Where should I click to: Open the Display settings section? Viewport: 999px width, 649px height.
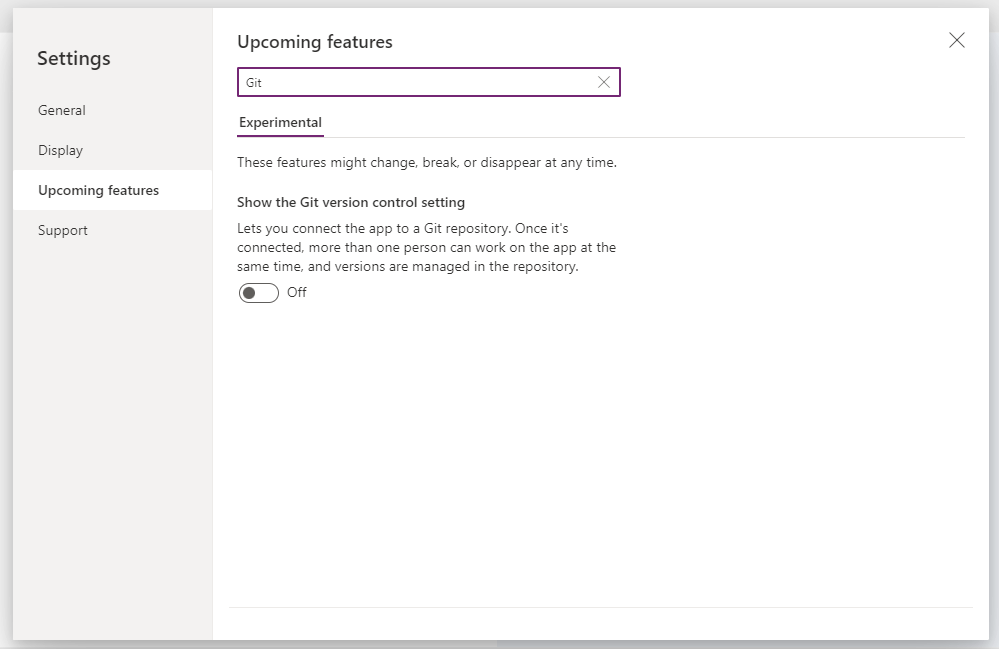click(x=112, y=150)
